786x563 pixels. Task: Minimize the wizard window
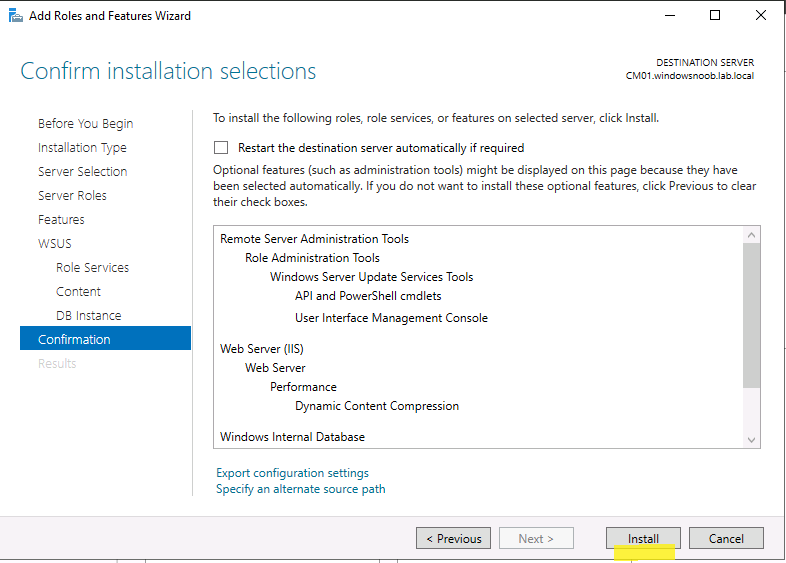point(670,16)
